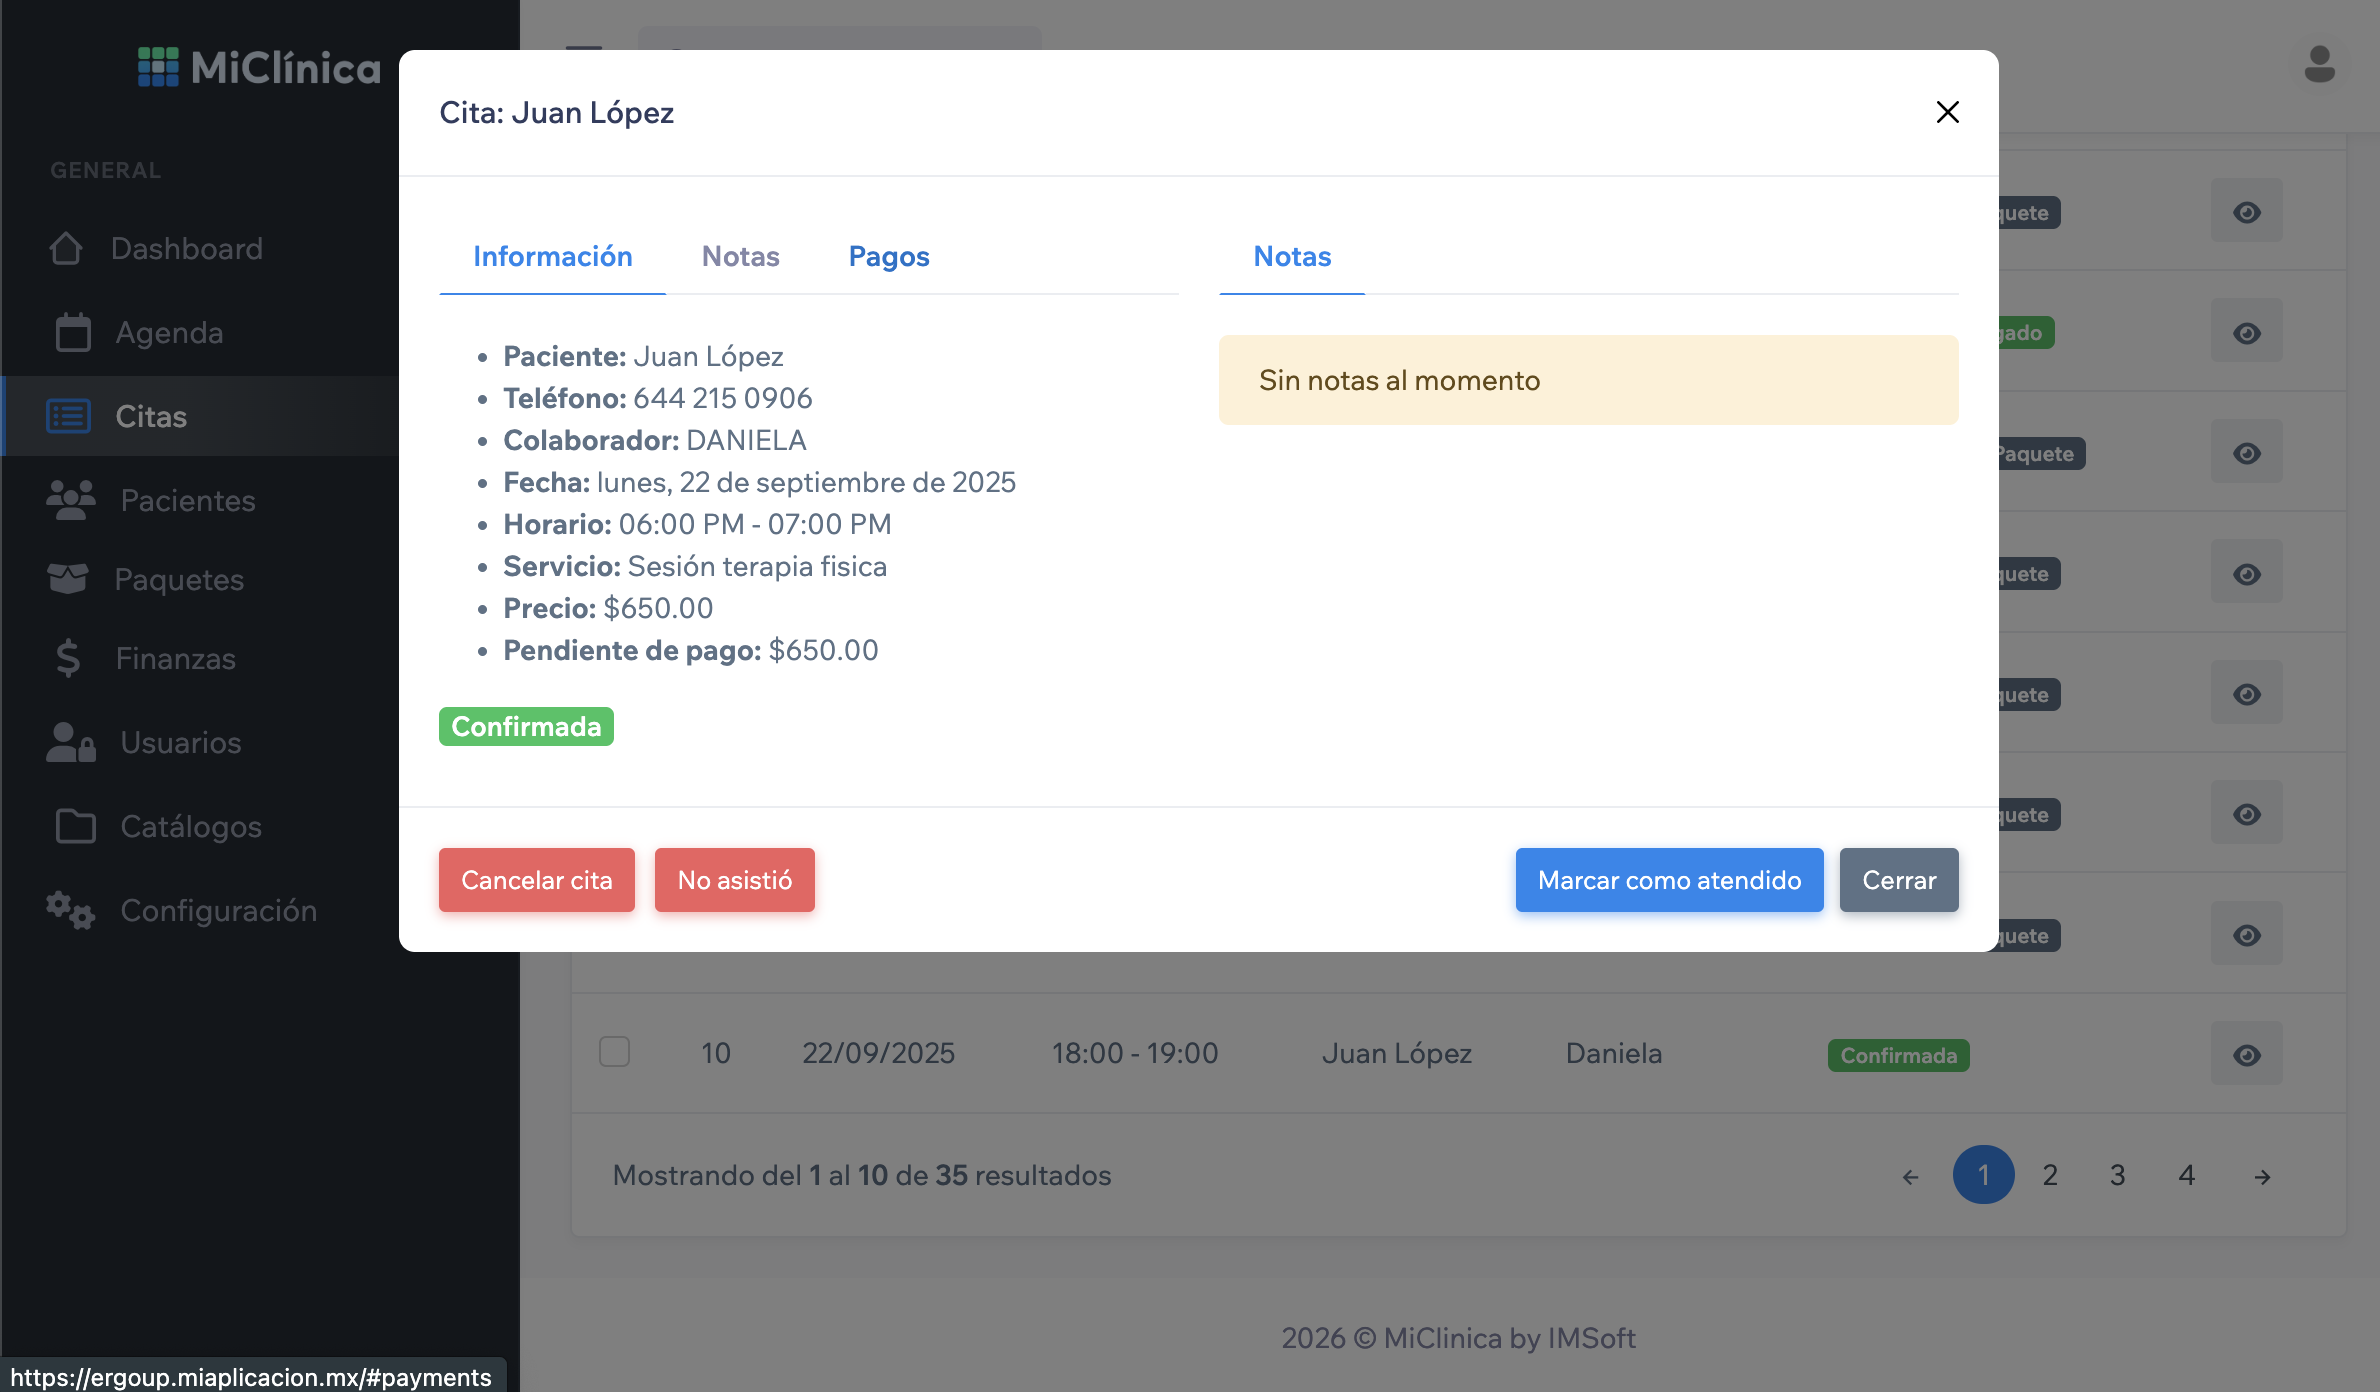This screenshot has height=1392, width=2380.
Task: Close the appointment dialog with the X
Action: (x=1947, y=112)
